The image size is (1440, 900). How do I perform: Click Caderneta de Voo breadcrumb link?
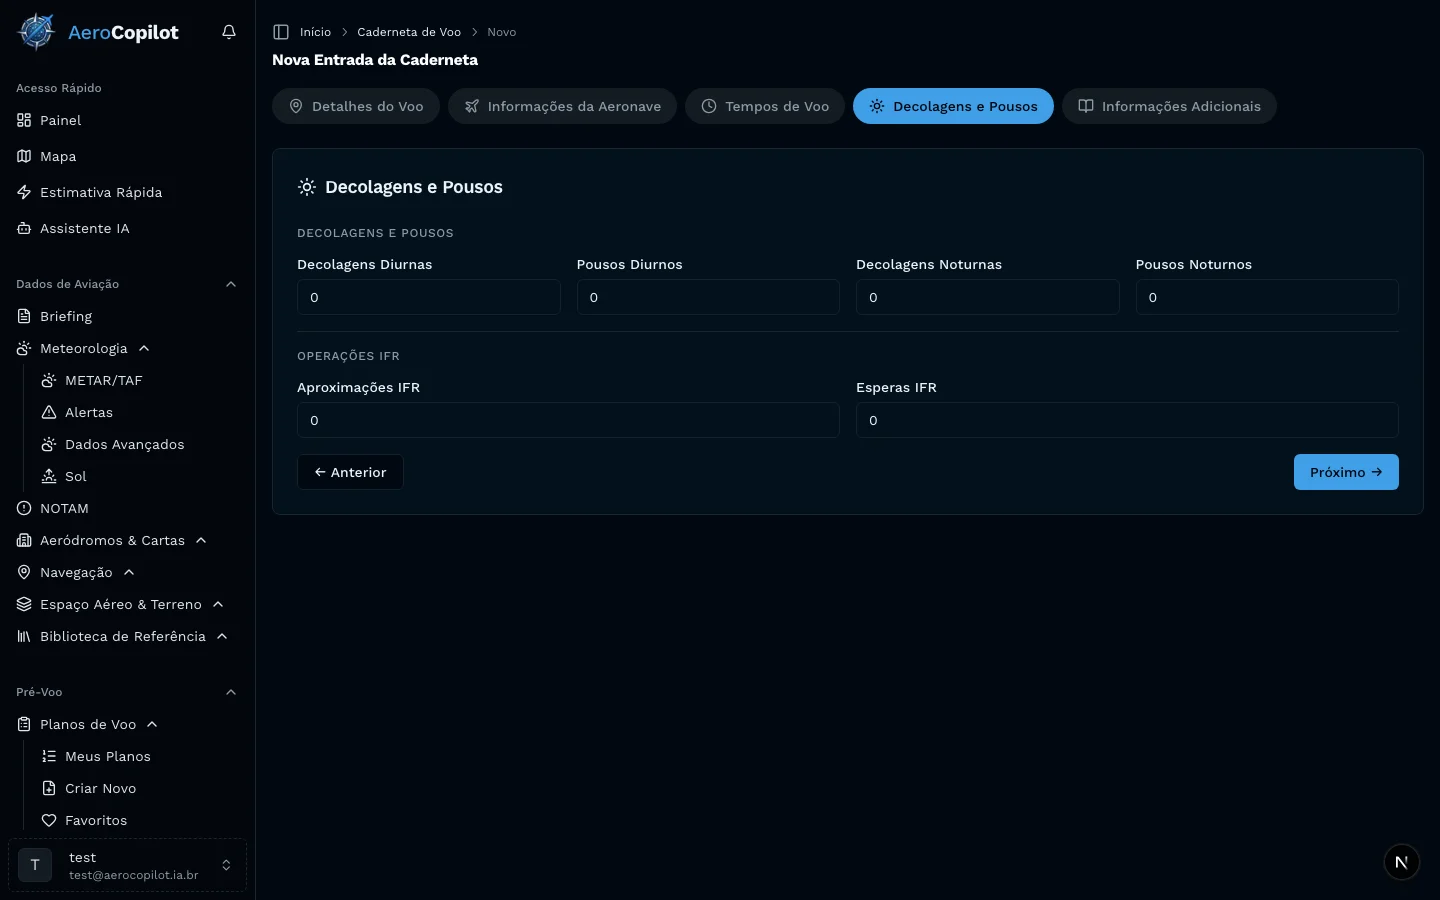[408, 32]
